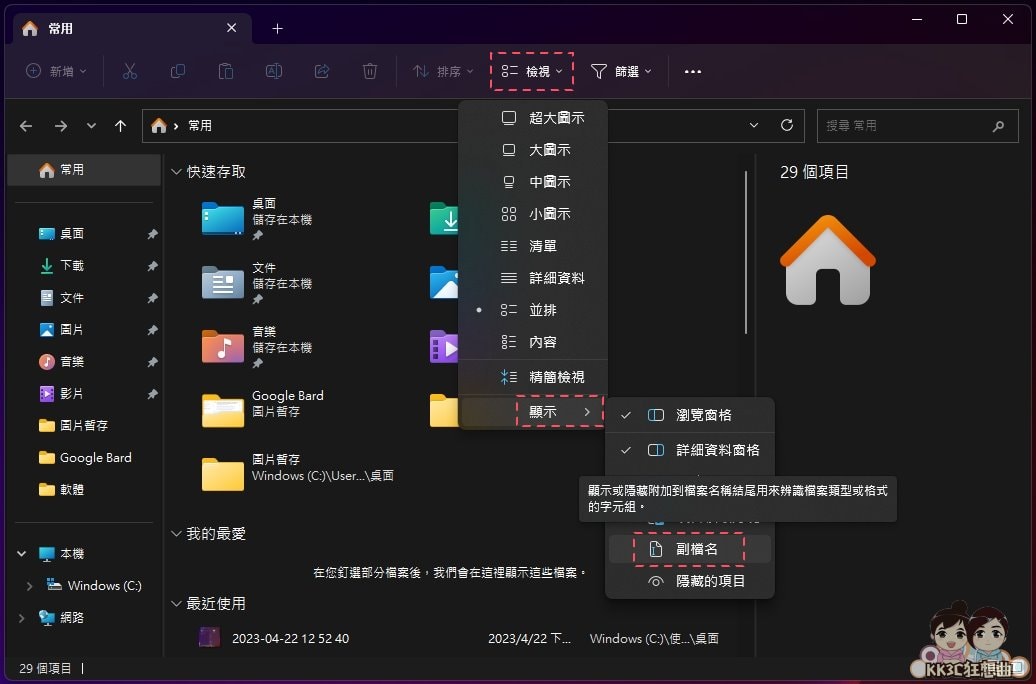Viewport: 1036px width, 684px height.
Task: Open 音樂 folder icon in quick access
Action: tap(223, 347)
